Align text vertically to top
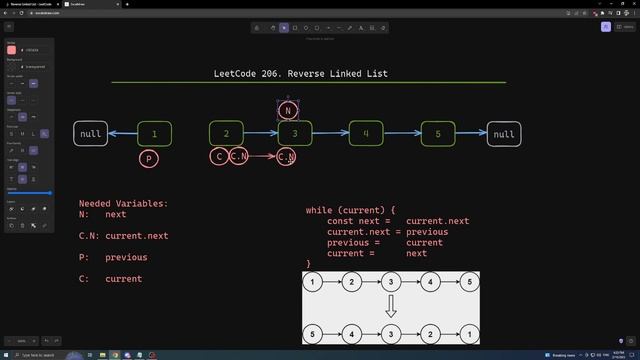The width and height of the screenshot is (640, 360). tap(11, 179)
